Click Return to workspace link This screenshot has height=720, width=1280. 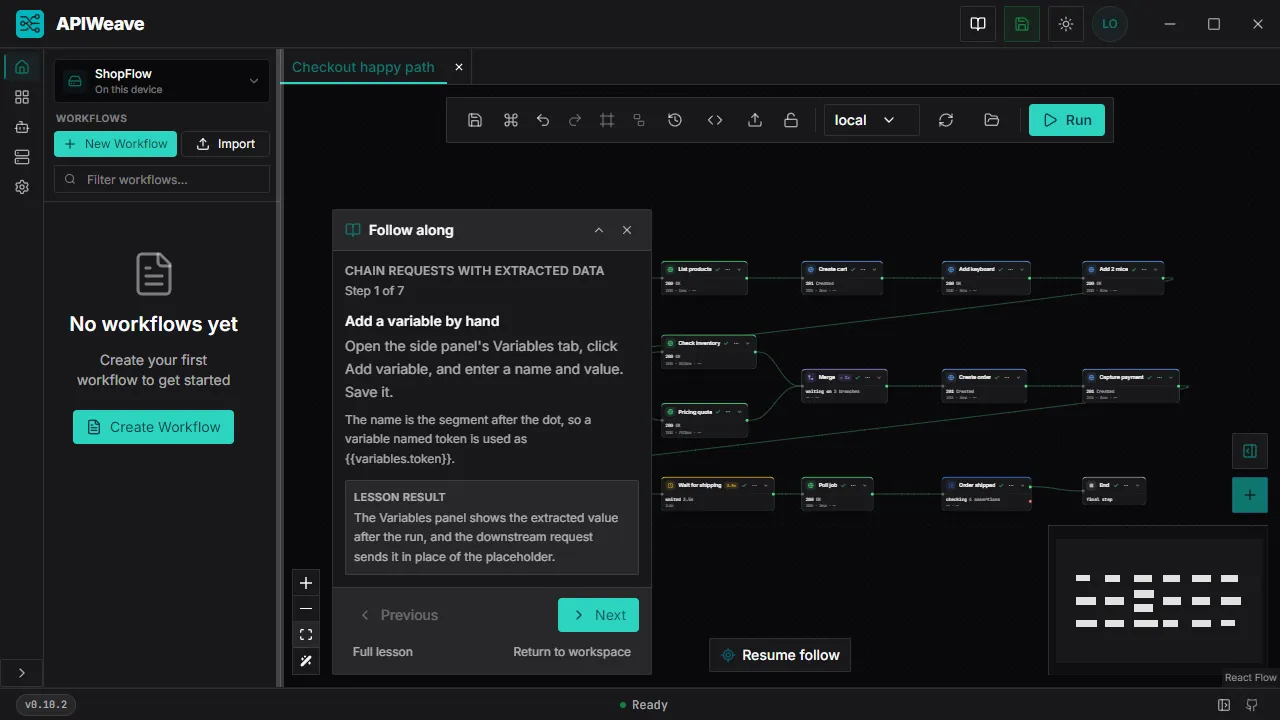pos(572,652)
